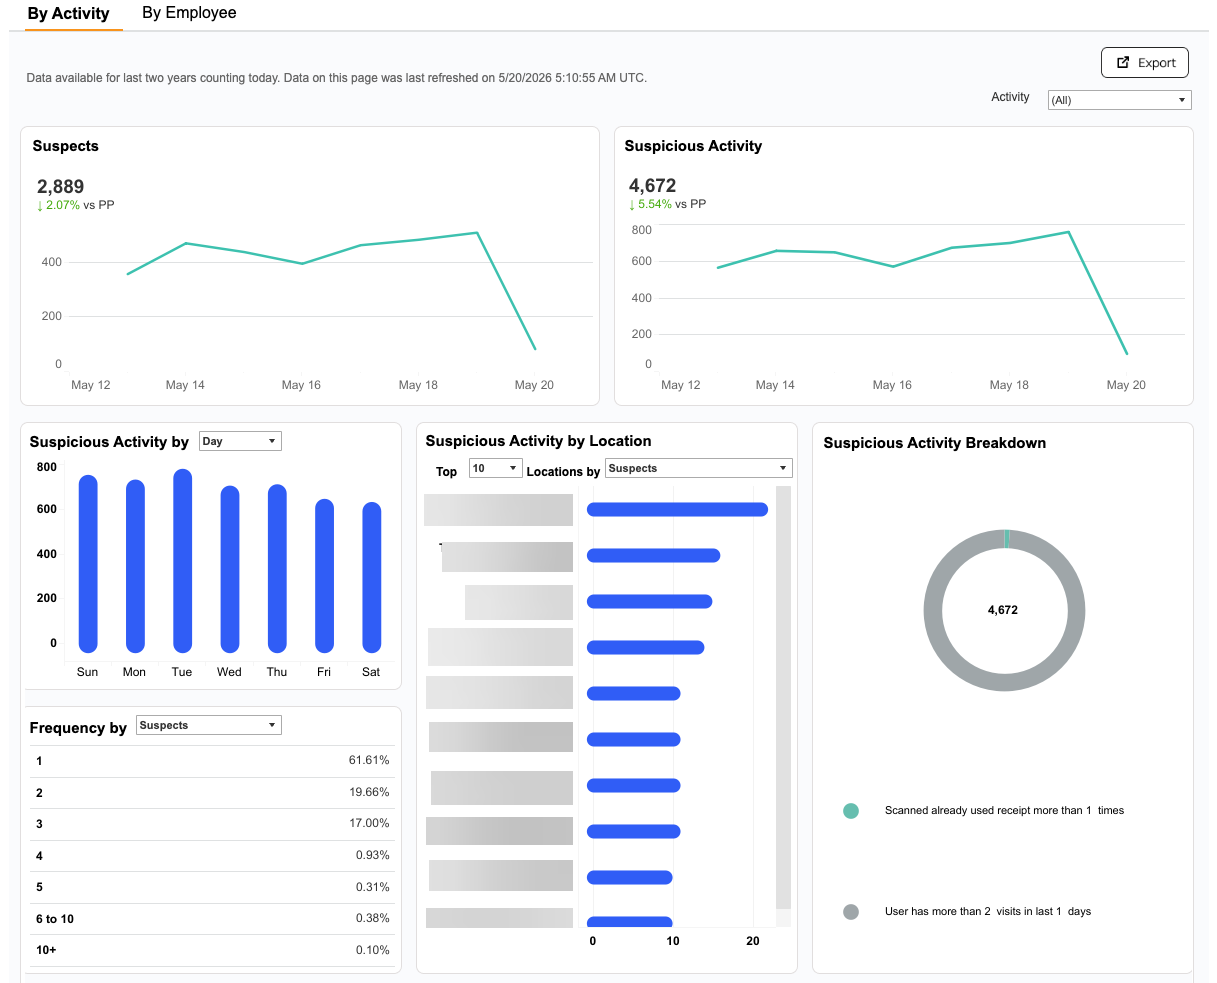This screenshot has height=983, width=1217.
Task: Click the gray legend dot for user visits
Action: (851, 912)
